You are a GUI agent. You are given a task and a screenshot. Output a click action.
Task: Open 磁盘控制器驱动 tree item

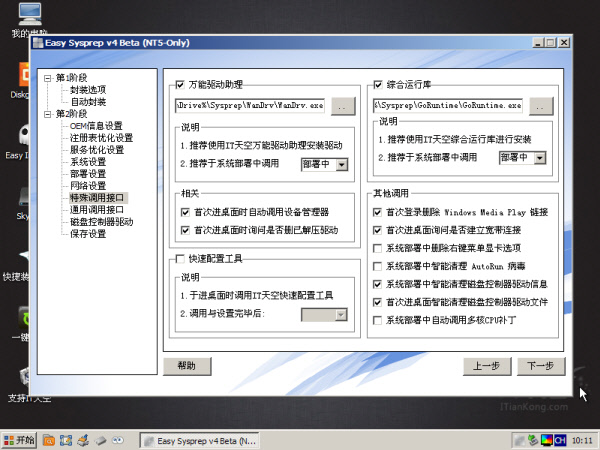click(101, 222)
